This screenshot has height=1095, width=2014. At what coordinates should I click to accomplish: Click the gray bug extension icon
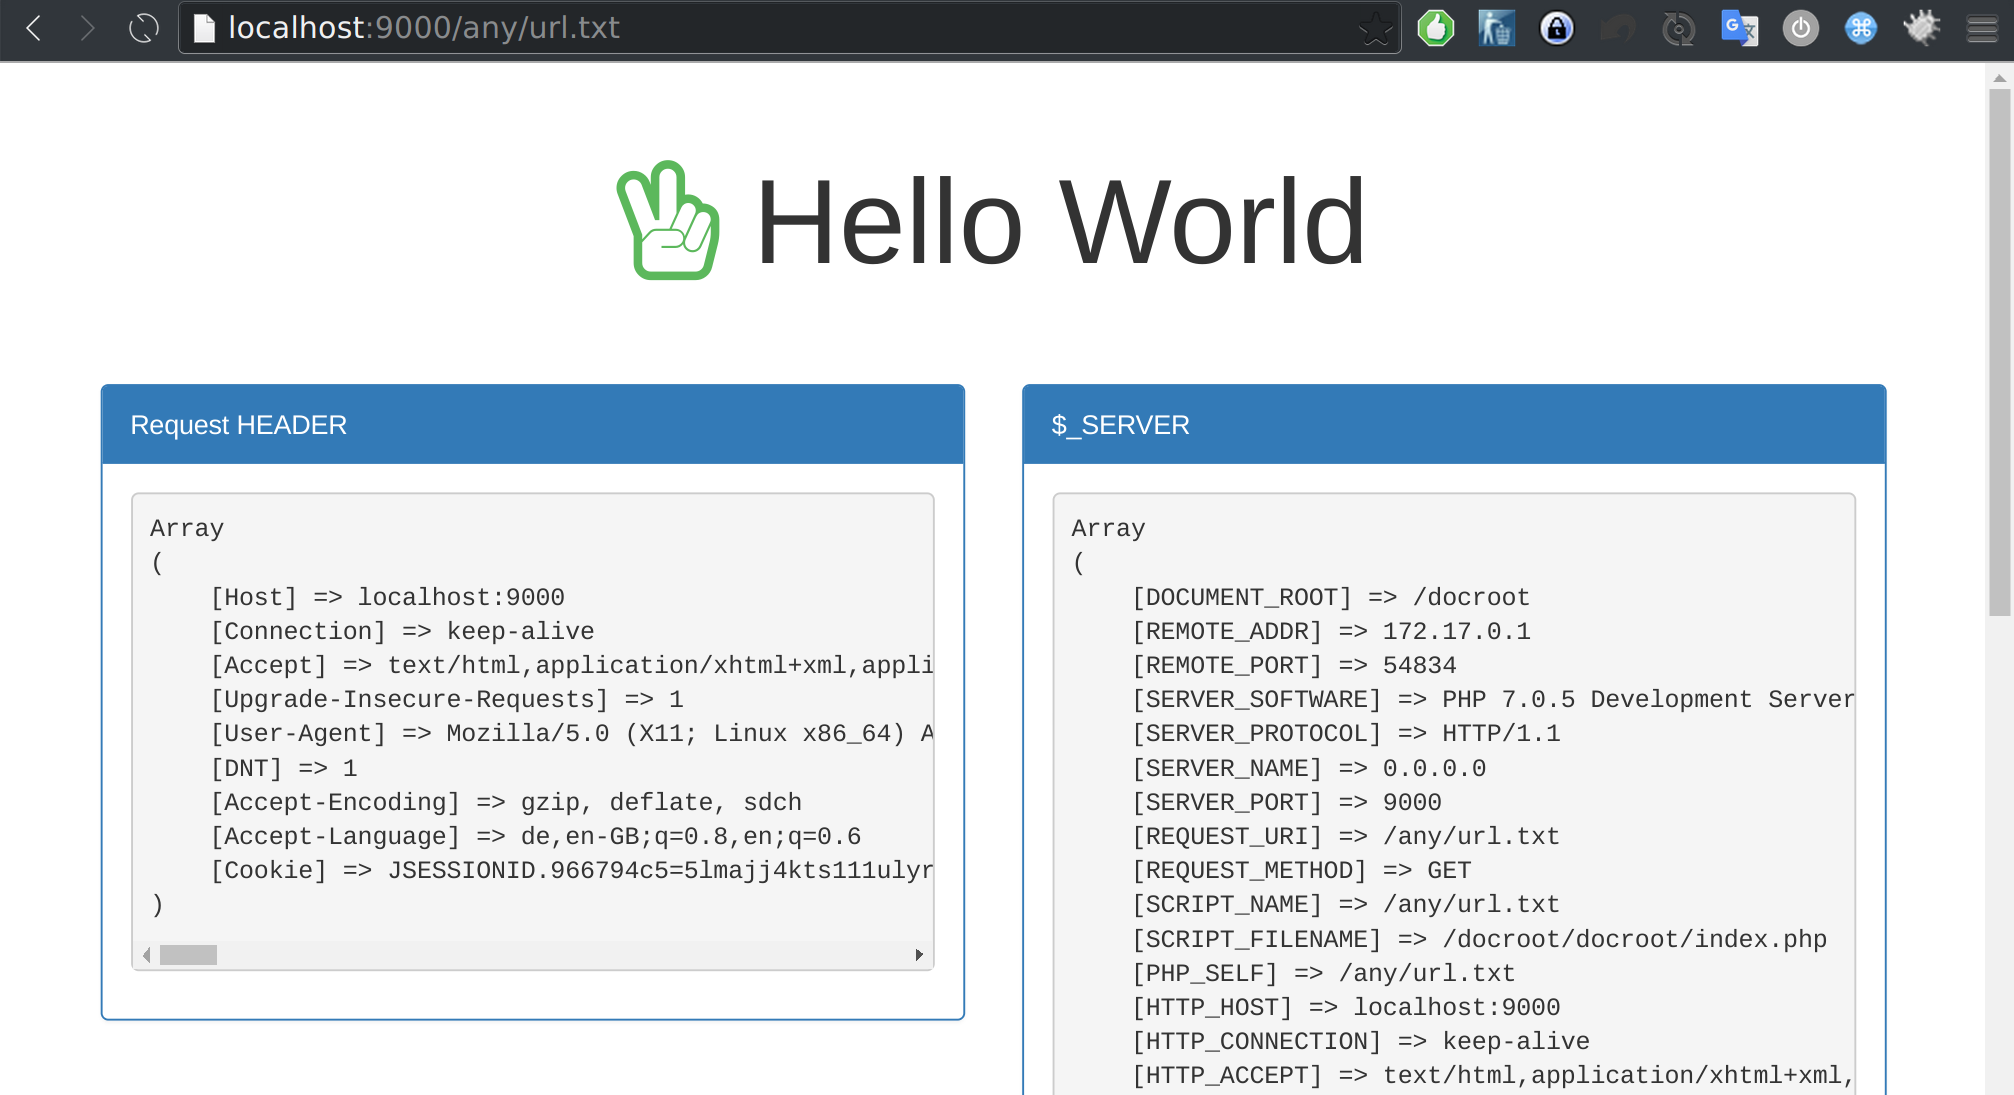pyautogui.click(x=1921, y=28)
